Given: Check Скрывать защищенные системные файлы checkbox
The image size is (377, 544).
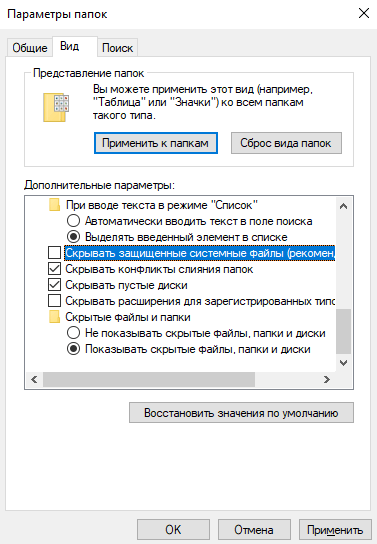Looking at the screenshot, I should [54, 253].
